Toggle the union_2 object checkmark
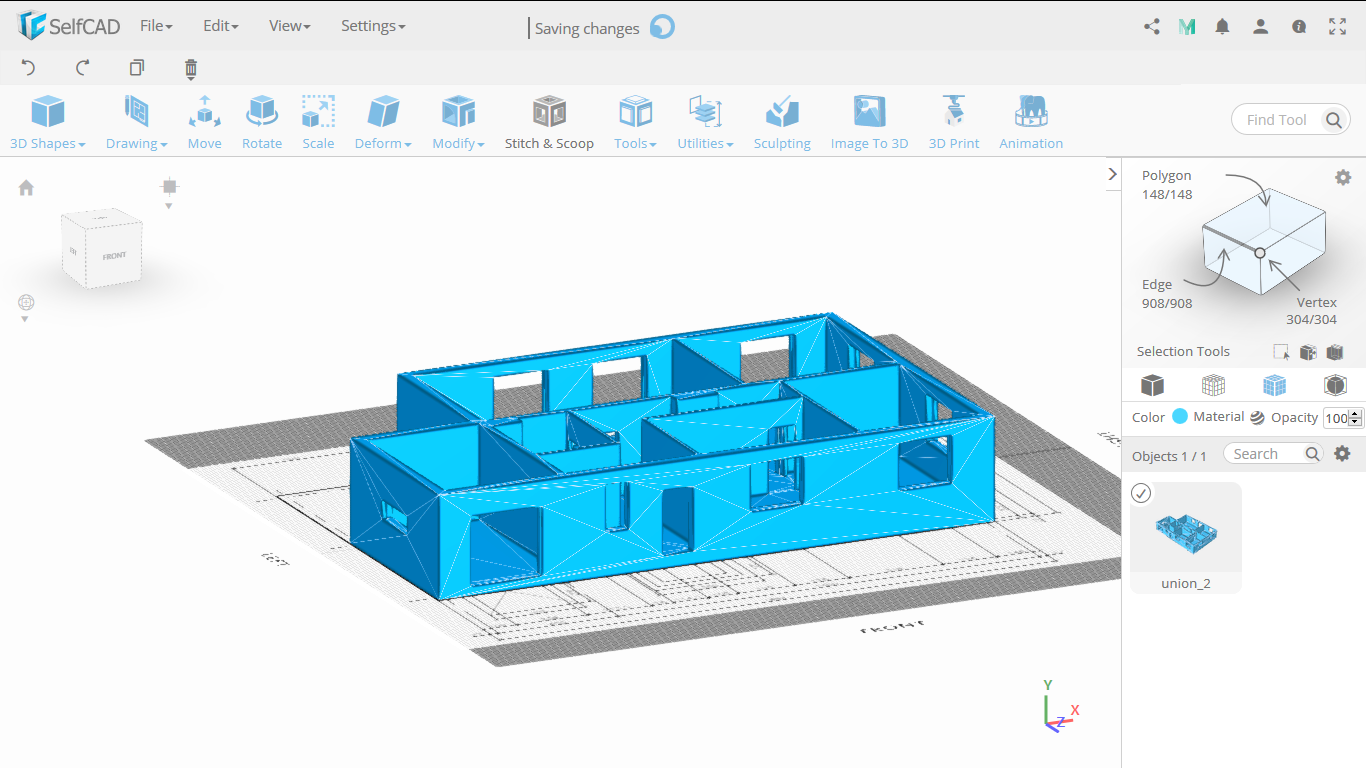Screen dimensions: 1366x768 [x=1141, y=493]
